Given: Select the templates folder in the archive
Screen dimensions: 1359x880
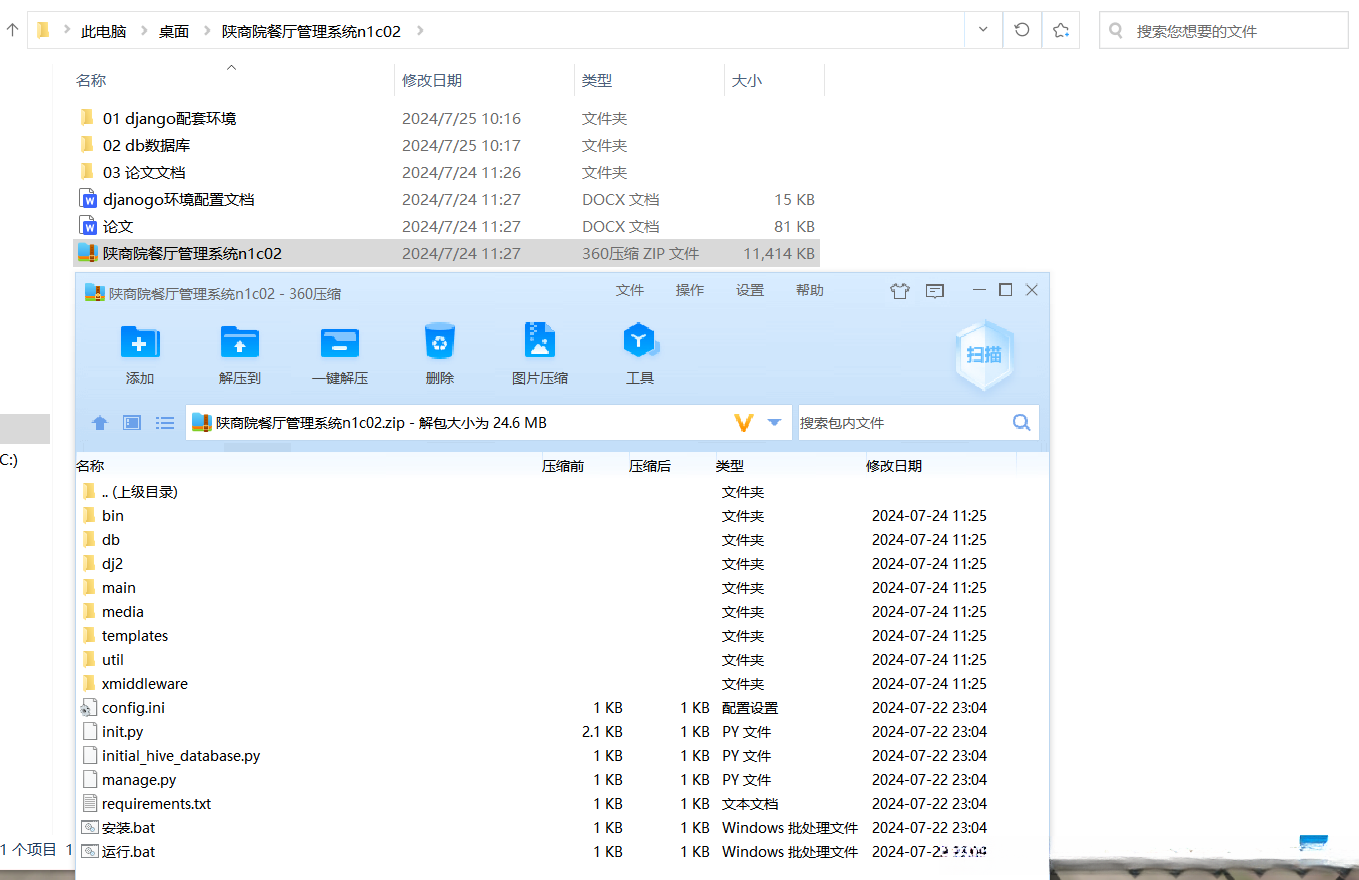Looking at the screenshot, I should tap(135, 636).
